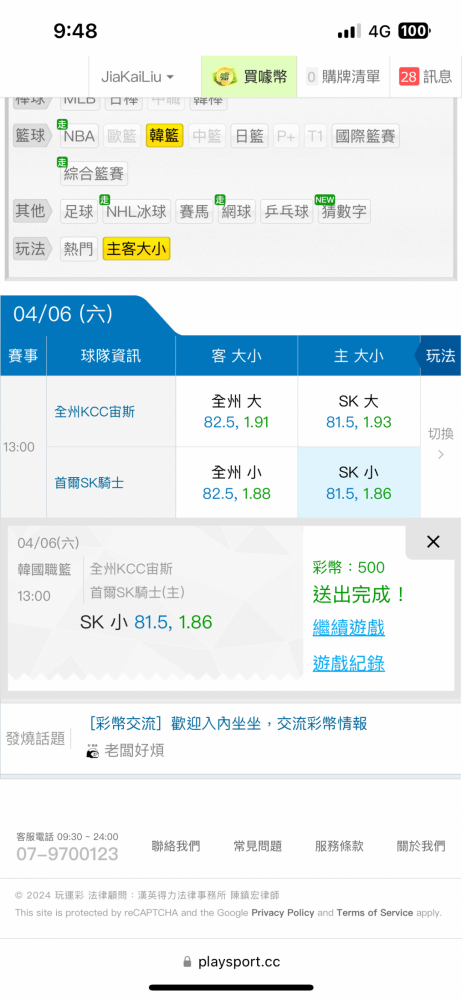Switch play type to 熱門
Viewport: 462px width, 1000px height.
[79, 249]
